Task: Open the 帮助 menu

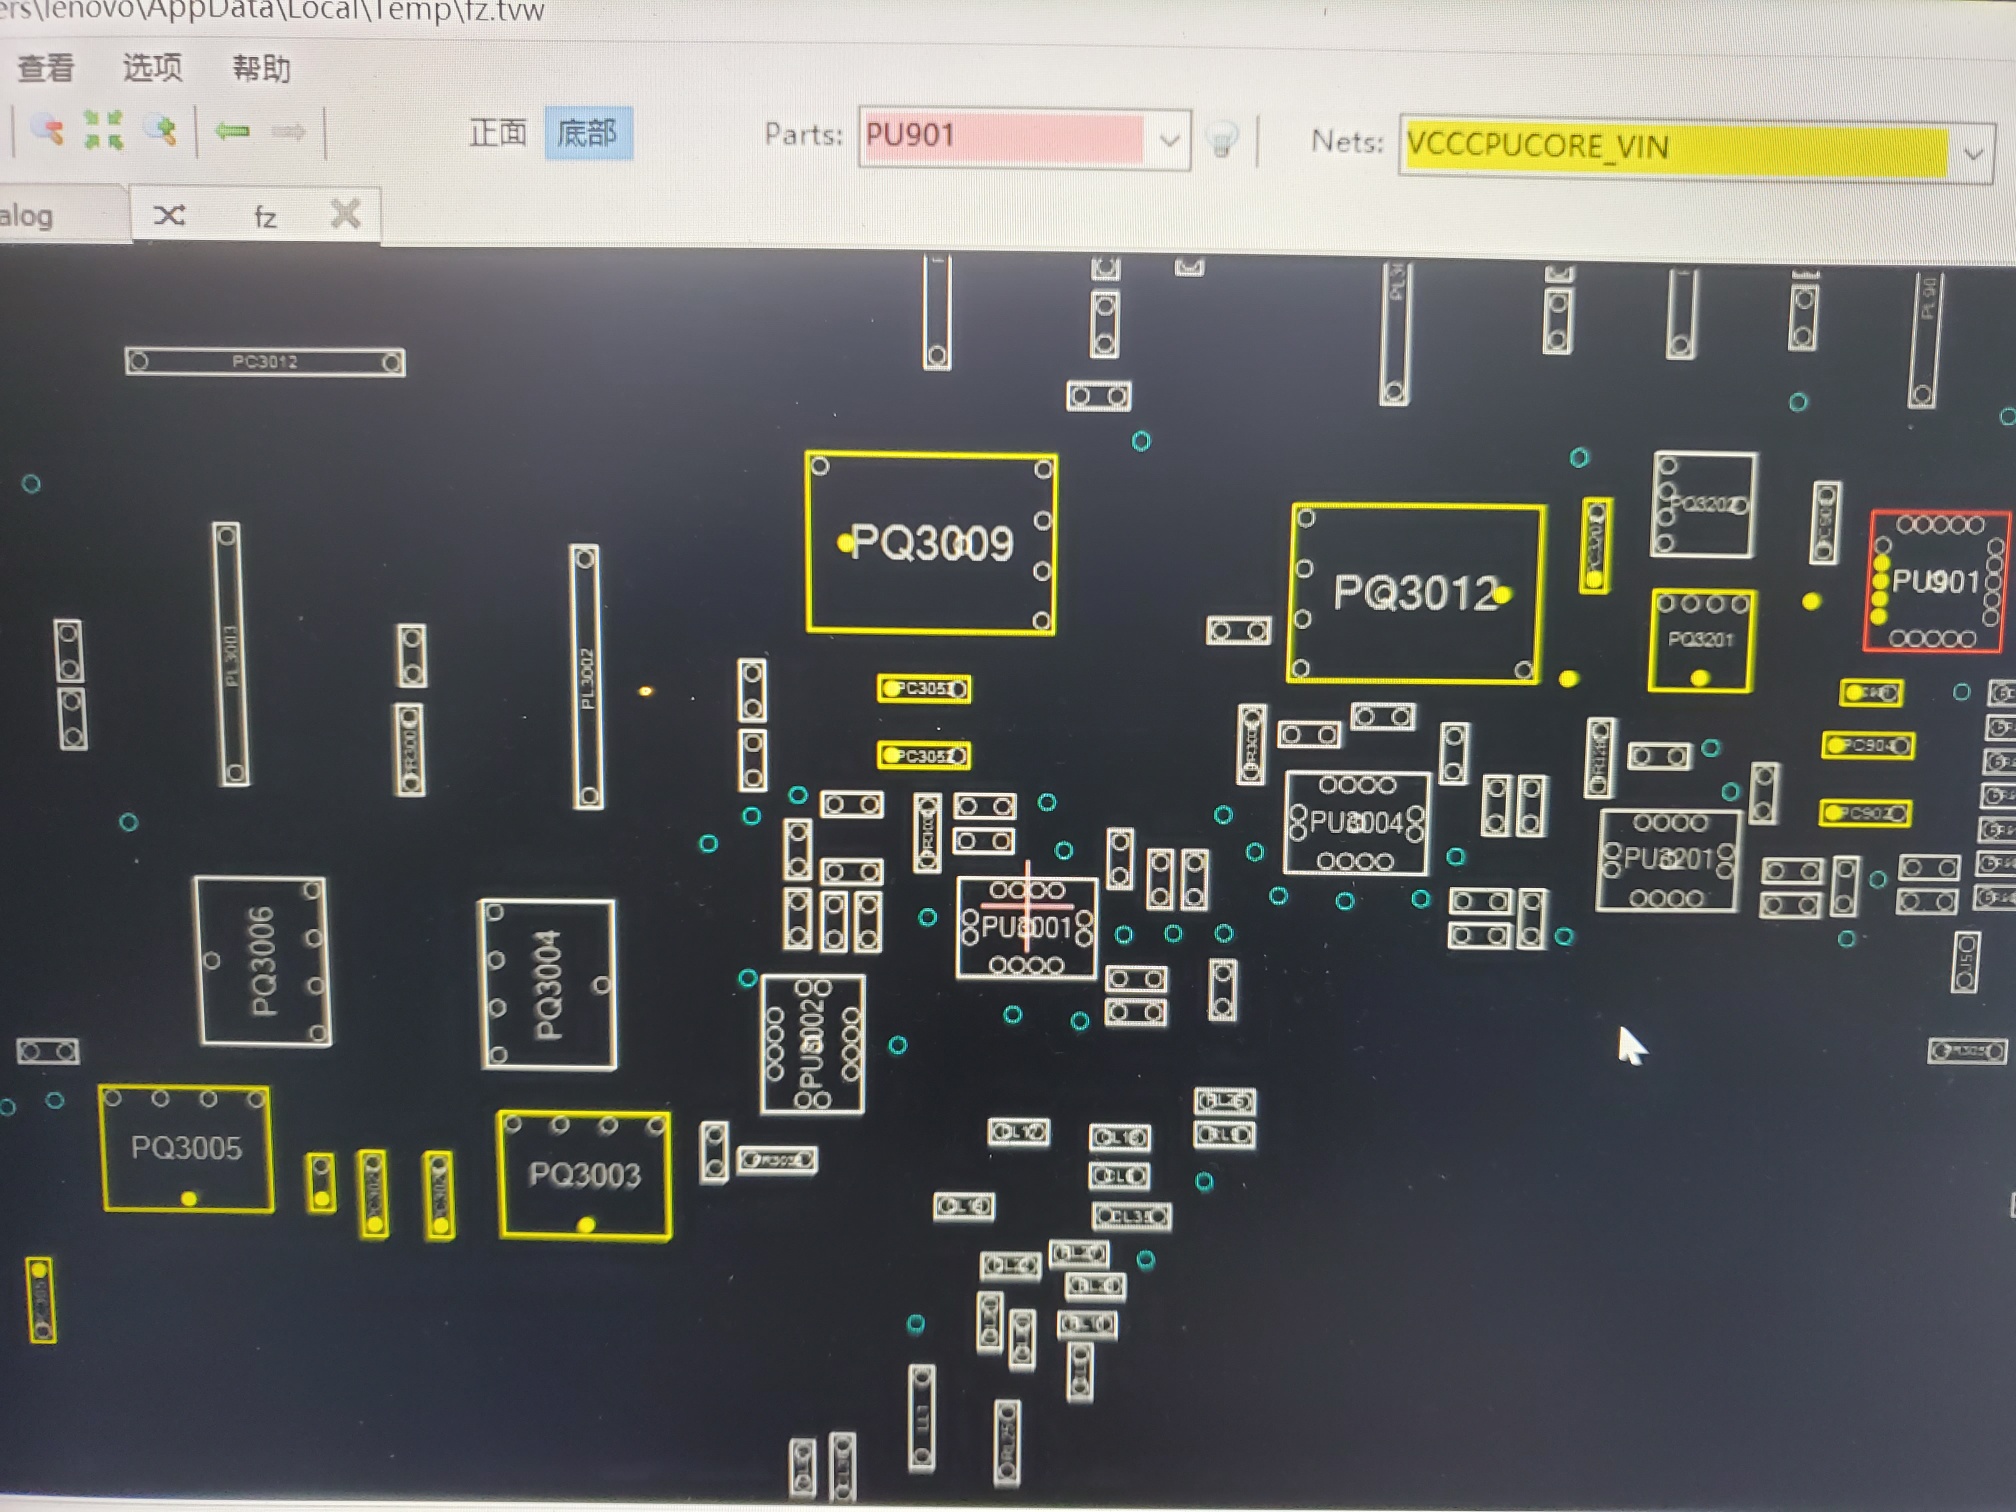Action: 261,69
